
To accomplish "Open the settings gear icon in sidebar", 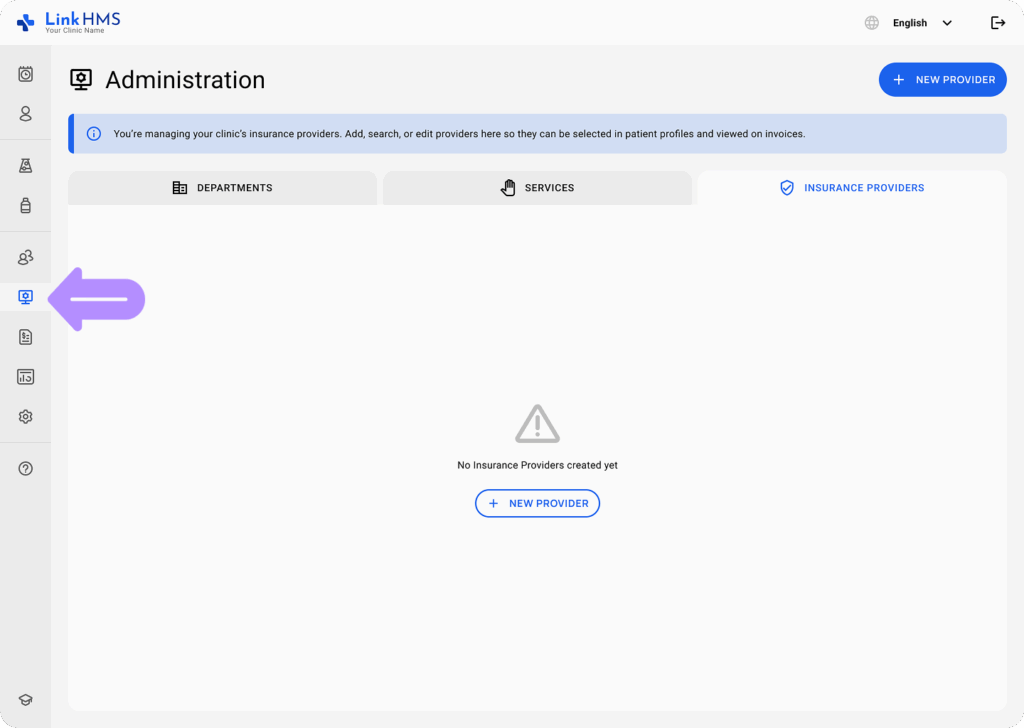I will [26, 417].
